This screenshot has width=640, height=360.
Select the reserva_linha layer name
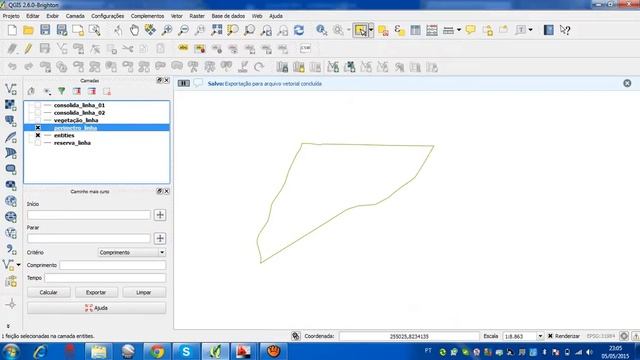(x=72, y=143)
